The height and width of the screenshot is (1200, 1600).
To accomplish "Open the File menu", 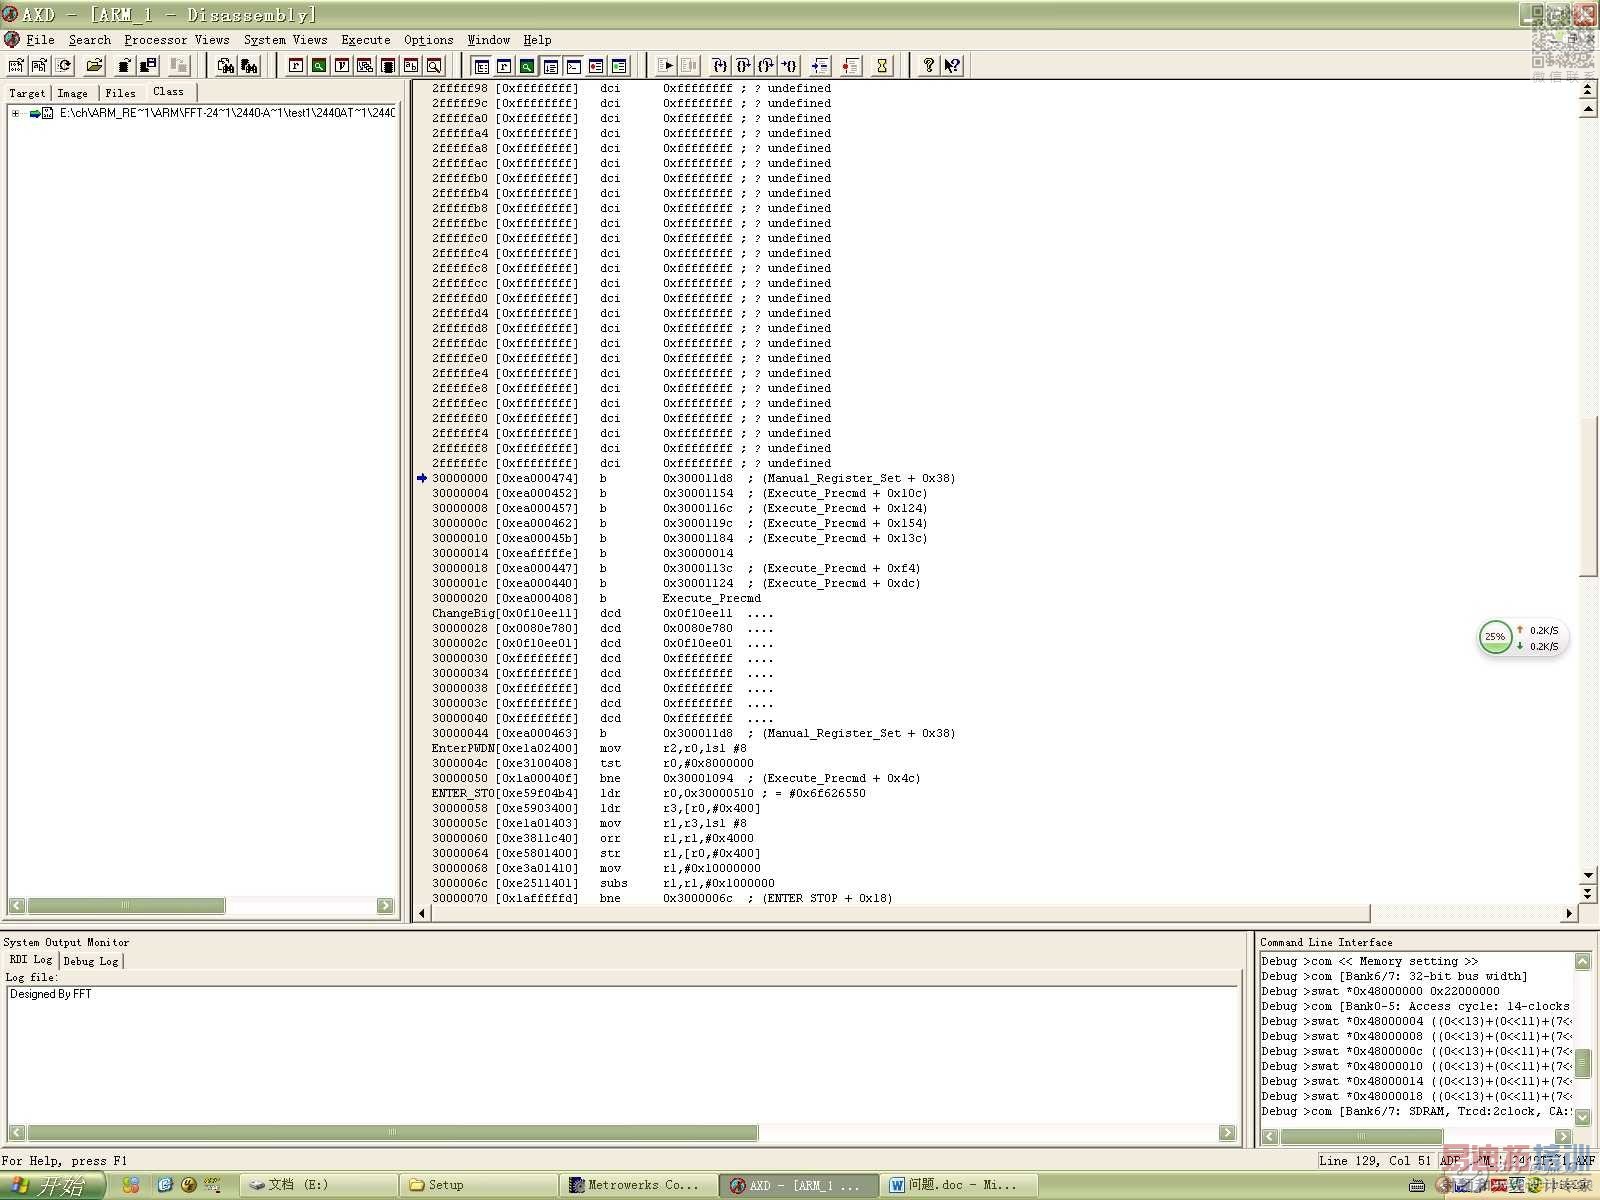I will (40, 40).
